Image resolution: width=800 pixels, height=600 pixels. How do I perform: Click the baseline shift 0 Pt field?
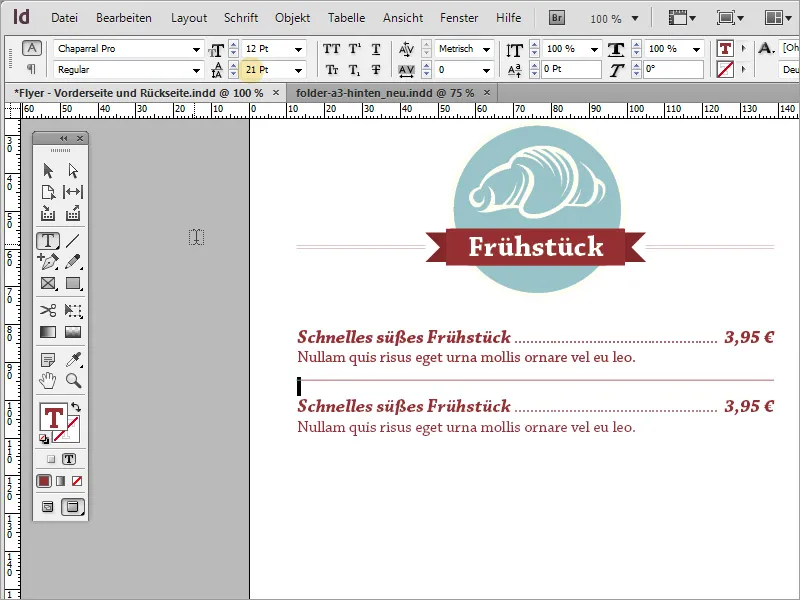point(571,69)
